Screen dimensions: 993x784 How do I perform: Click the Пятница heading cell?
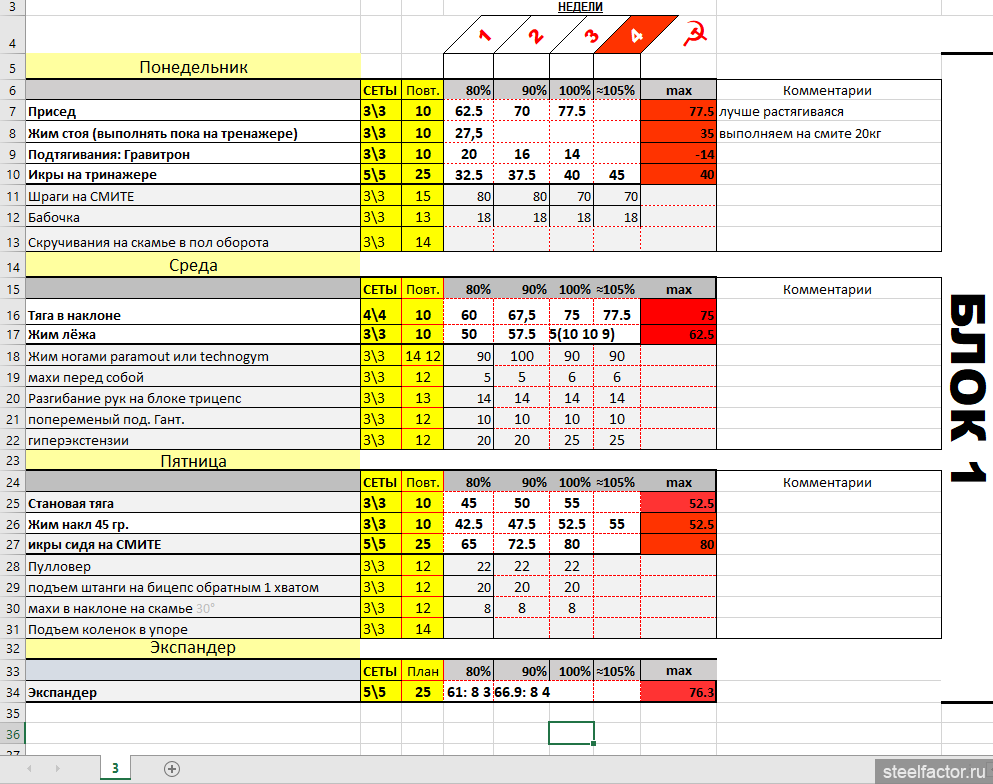pyautogui.click(x=193, y=461)
